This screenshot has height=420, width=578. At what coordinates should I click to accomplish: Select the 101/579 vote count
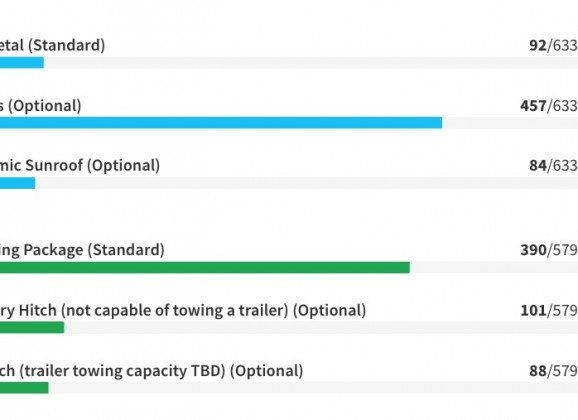(549, 310)
